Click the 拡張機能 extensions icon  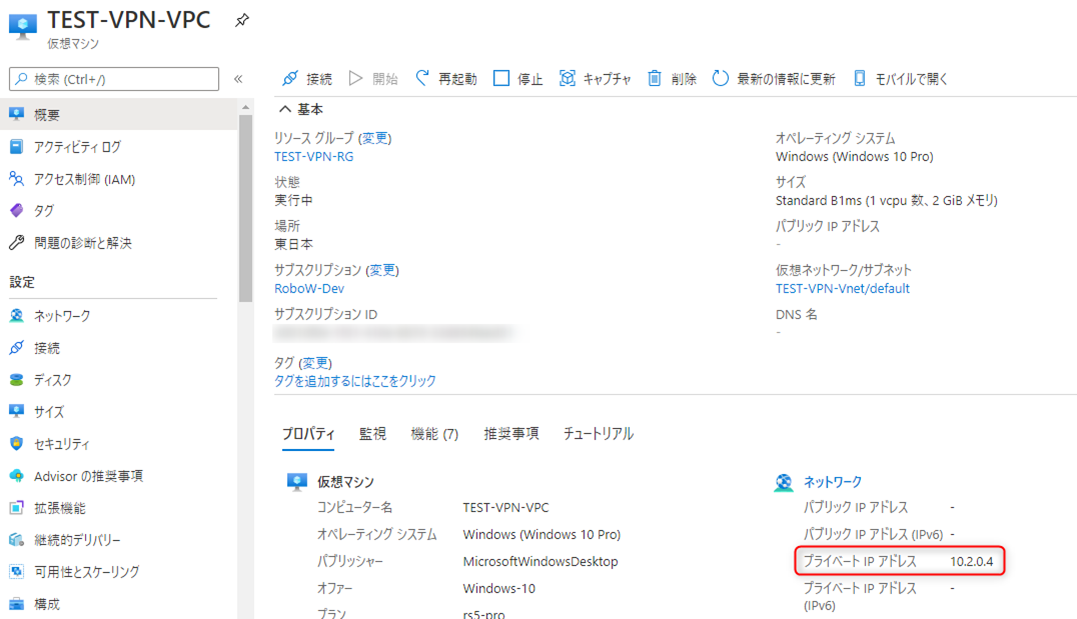16,508
